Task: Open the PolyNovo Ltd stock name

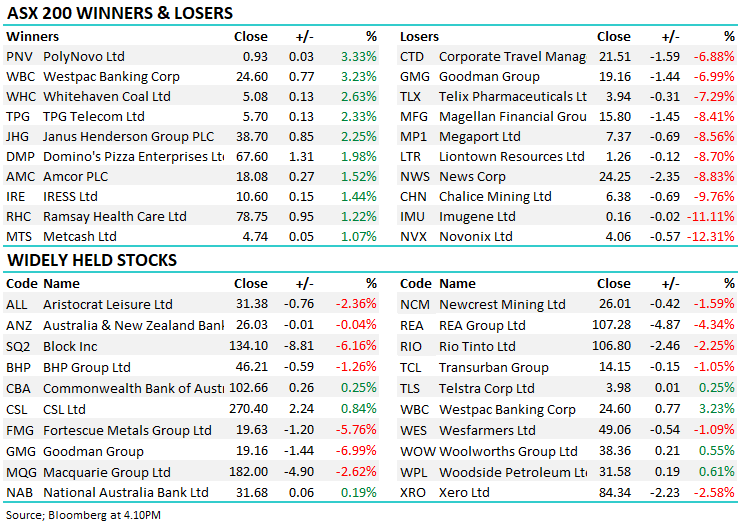Action: point(84,57)
